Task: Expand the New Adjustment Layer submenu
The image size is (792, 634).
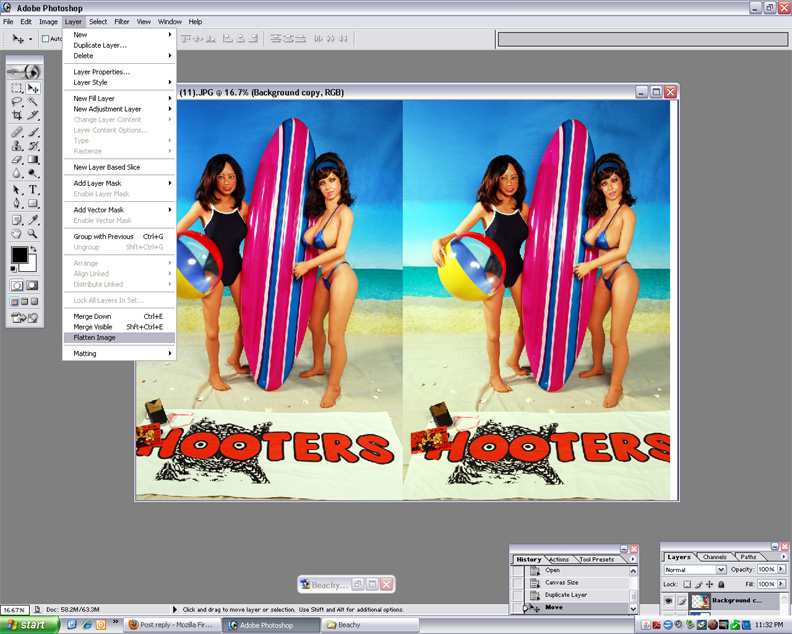Action: coord(119,109)
